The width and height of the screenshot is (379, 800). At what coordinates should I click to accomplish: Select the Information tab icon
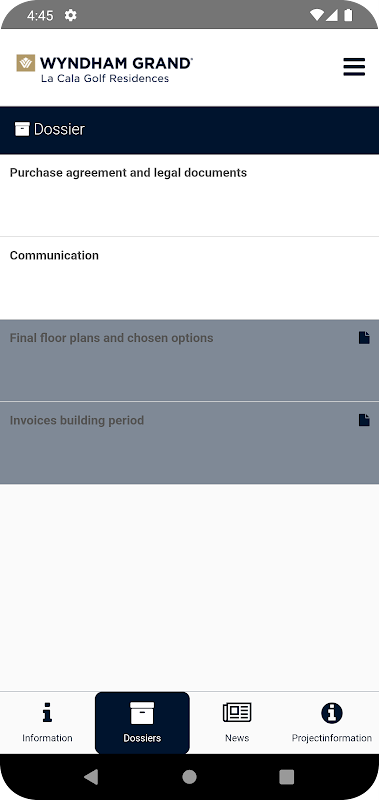click(47, 712)
